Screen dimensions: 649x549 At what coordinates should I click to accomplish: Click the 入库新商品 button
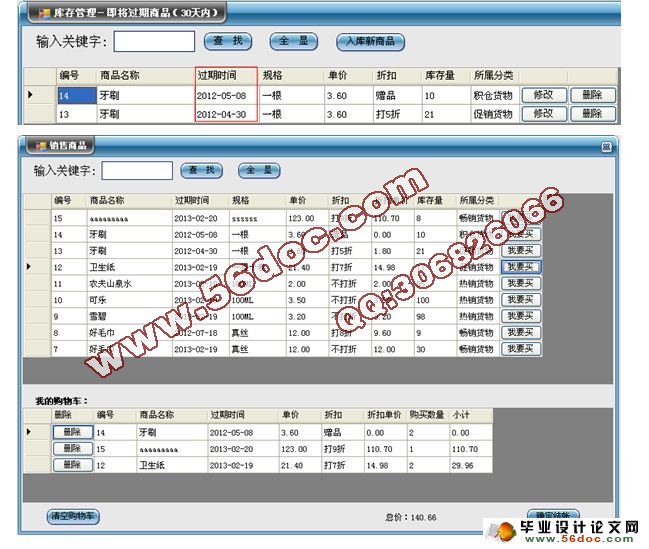370,41
